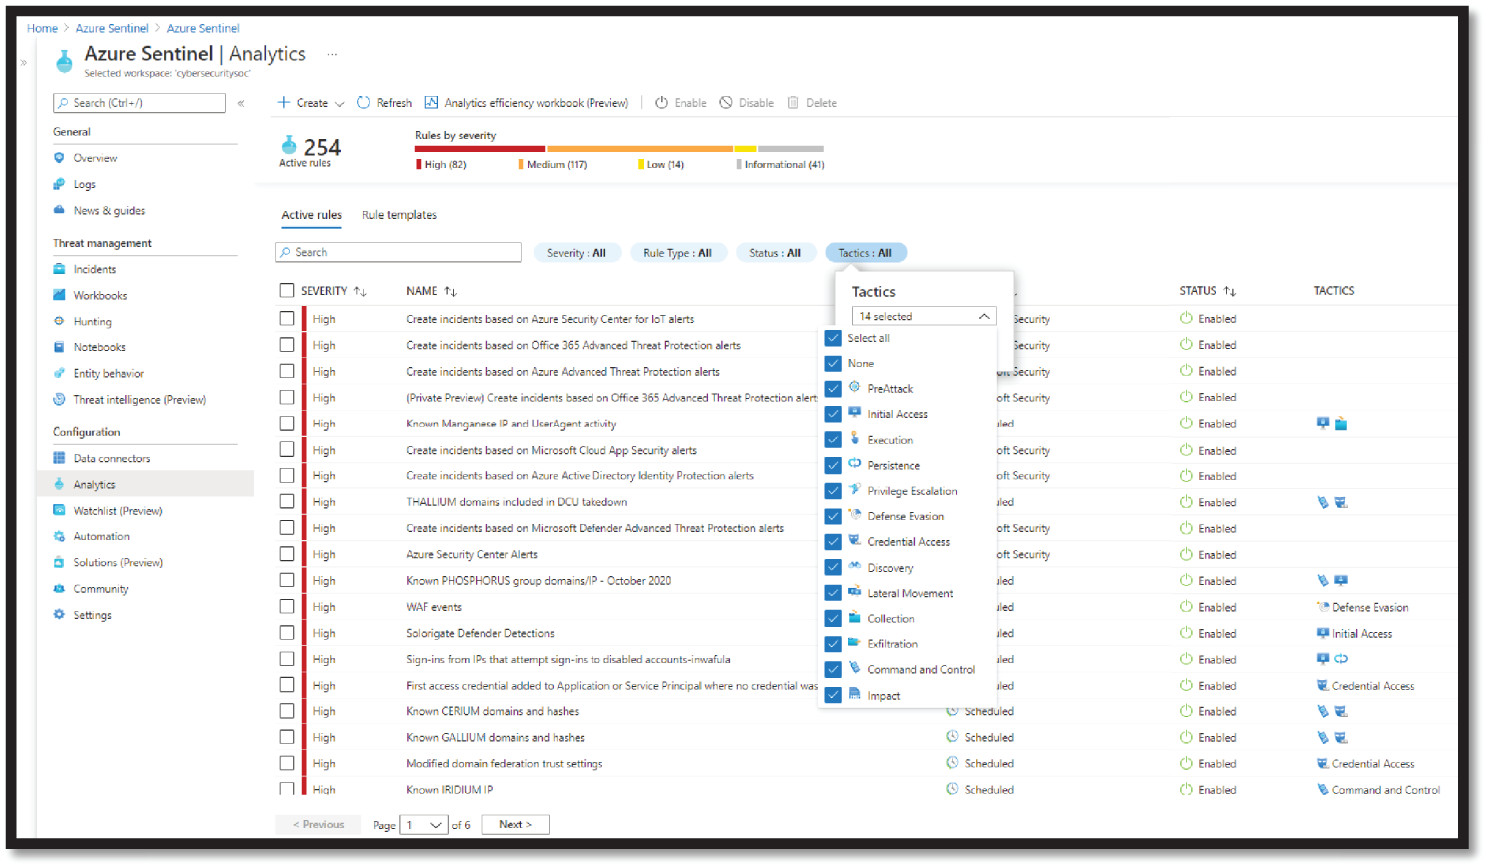Toggle the Select all tactics checkbox
Viewport: 1488px width, 868px height.
coord(833,338)
